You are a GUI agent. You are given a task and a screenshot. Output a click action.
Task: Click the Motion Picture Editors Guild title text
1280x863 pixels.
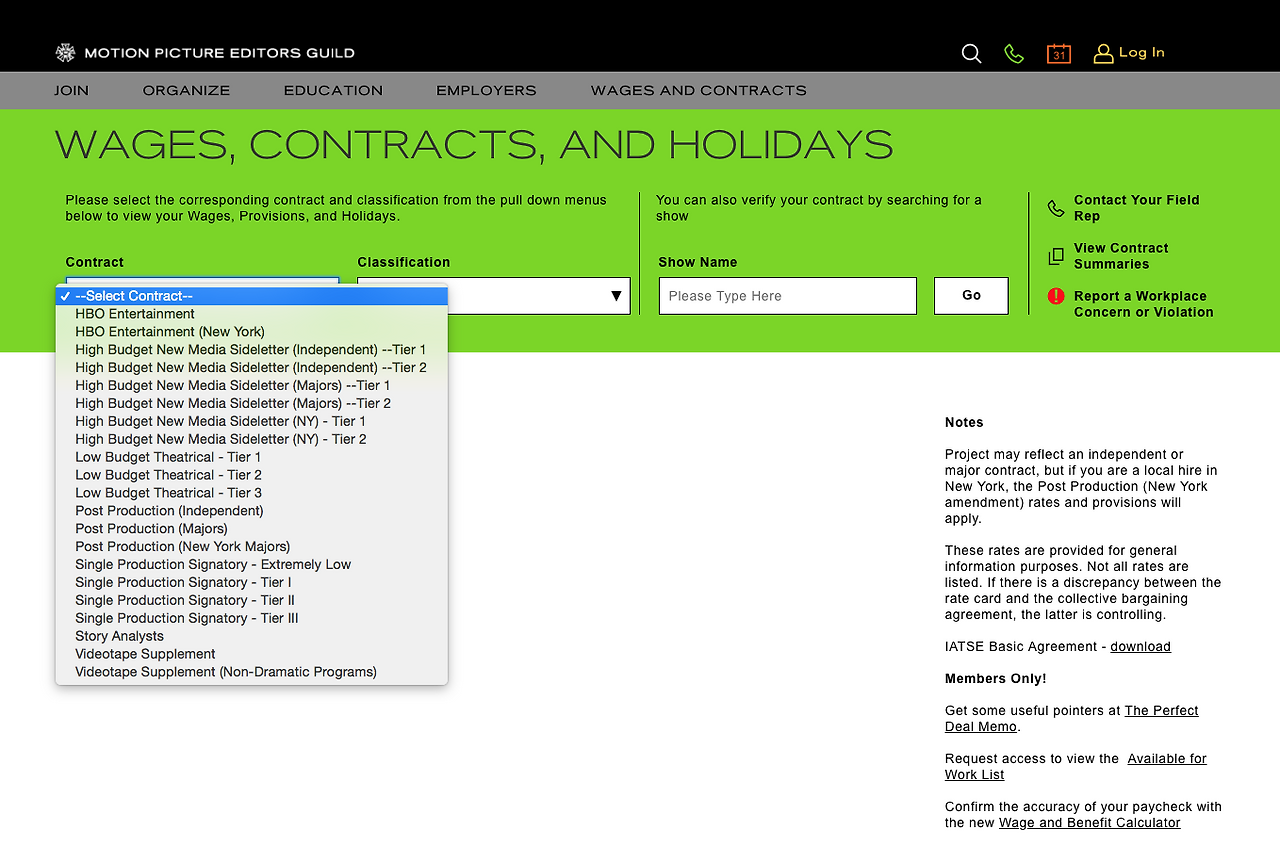pos(220,53)
